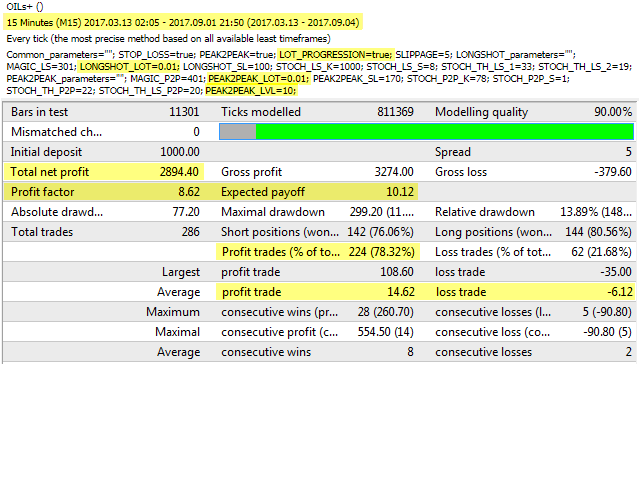Click highlighted LOT_PROGRESSION=true parameter

point(336,55)
